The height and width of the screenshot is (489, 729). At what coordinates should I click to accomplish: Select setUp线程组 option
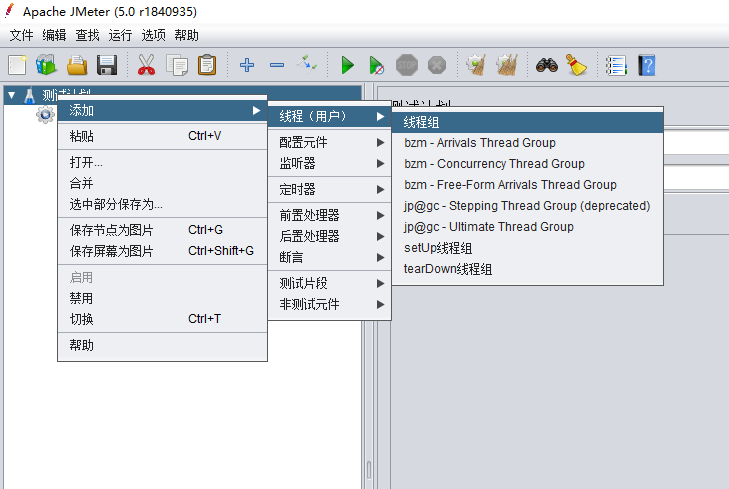(x=527, y=248)
